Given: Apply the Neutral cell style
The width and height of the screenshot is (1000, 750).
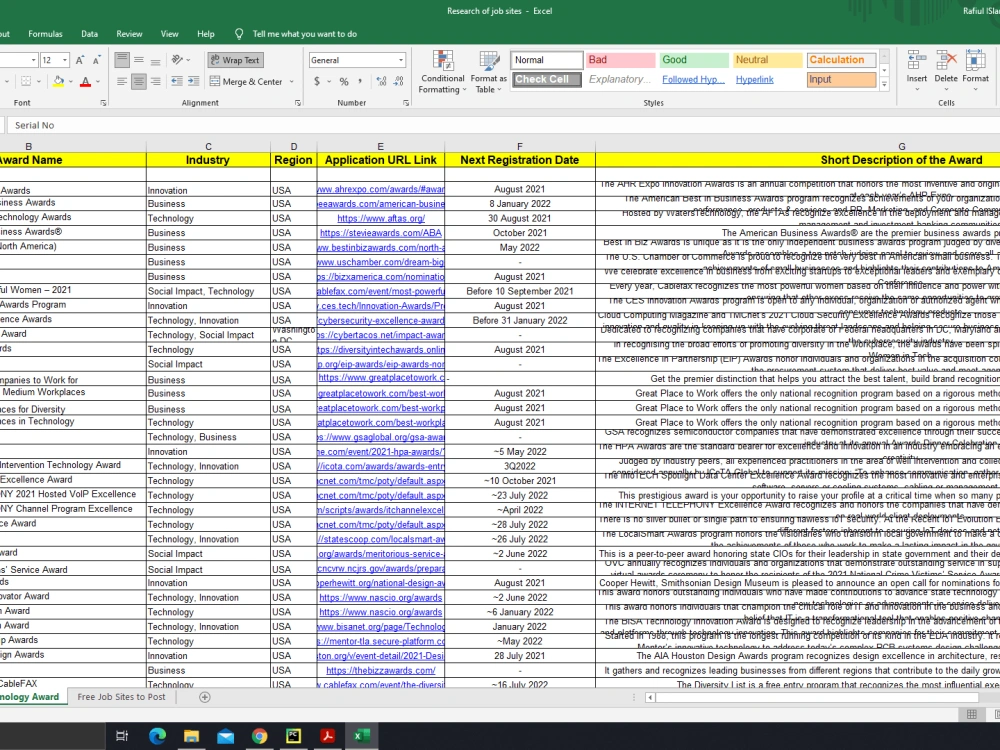Looking at the screenshot, I should pos(767,60).
